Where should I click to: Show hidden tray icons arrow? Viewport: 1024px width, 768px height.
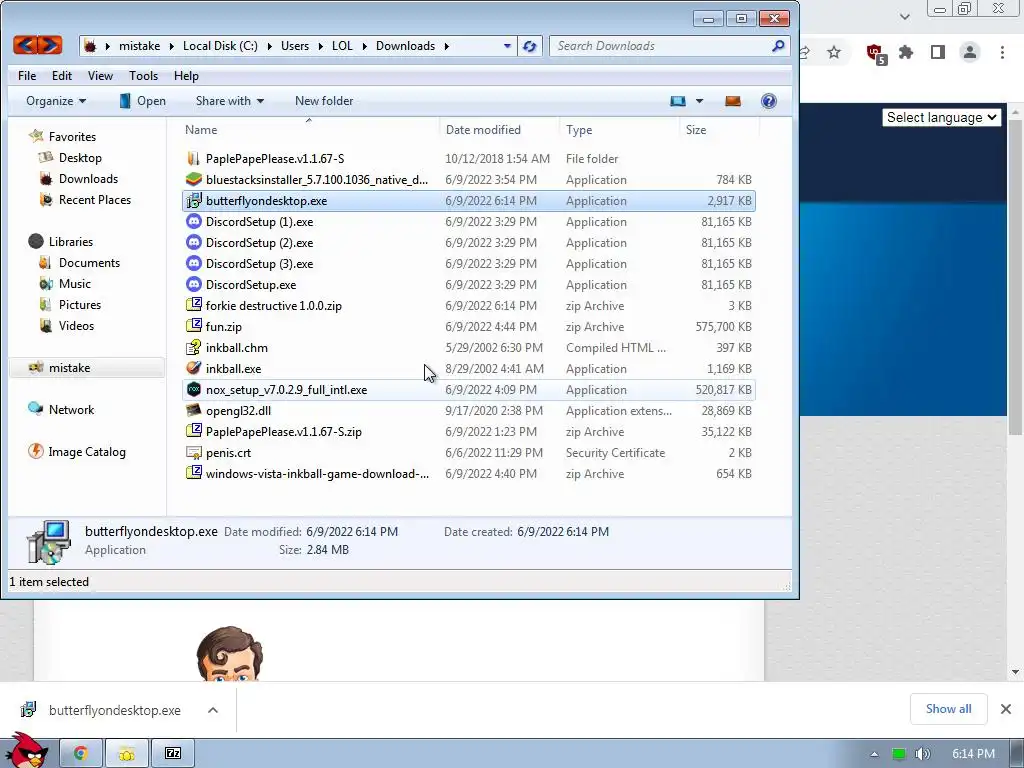(874, 754)
